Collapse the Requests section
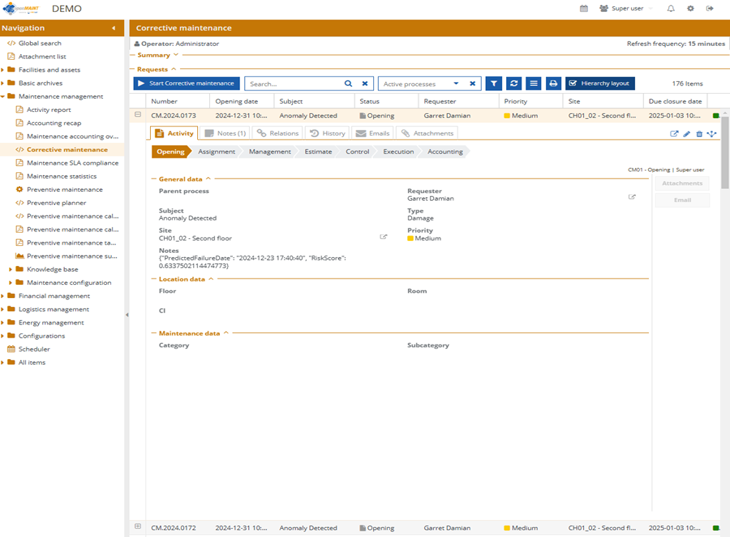This screenshot has width=730, height=537. coord(174,69)
